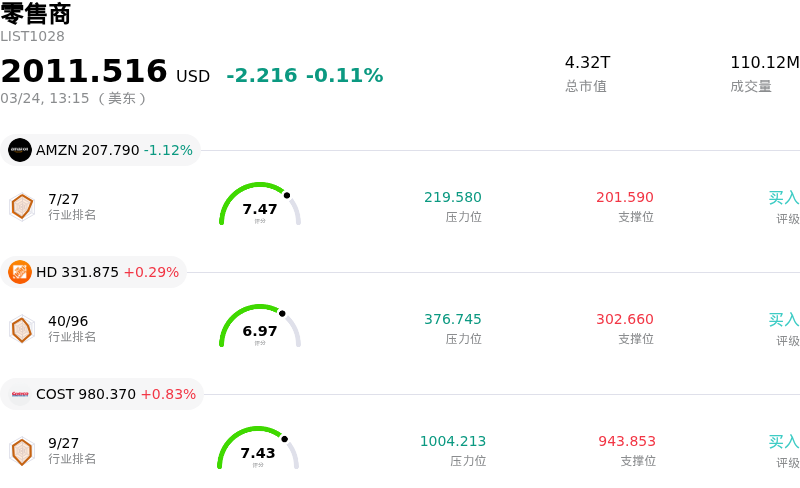Image resolution: width=800 pixels, height=488 pixels.
Task: Click the 4.32T market cap value
Action: tap(587, 62)
